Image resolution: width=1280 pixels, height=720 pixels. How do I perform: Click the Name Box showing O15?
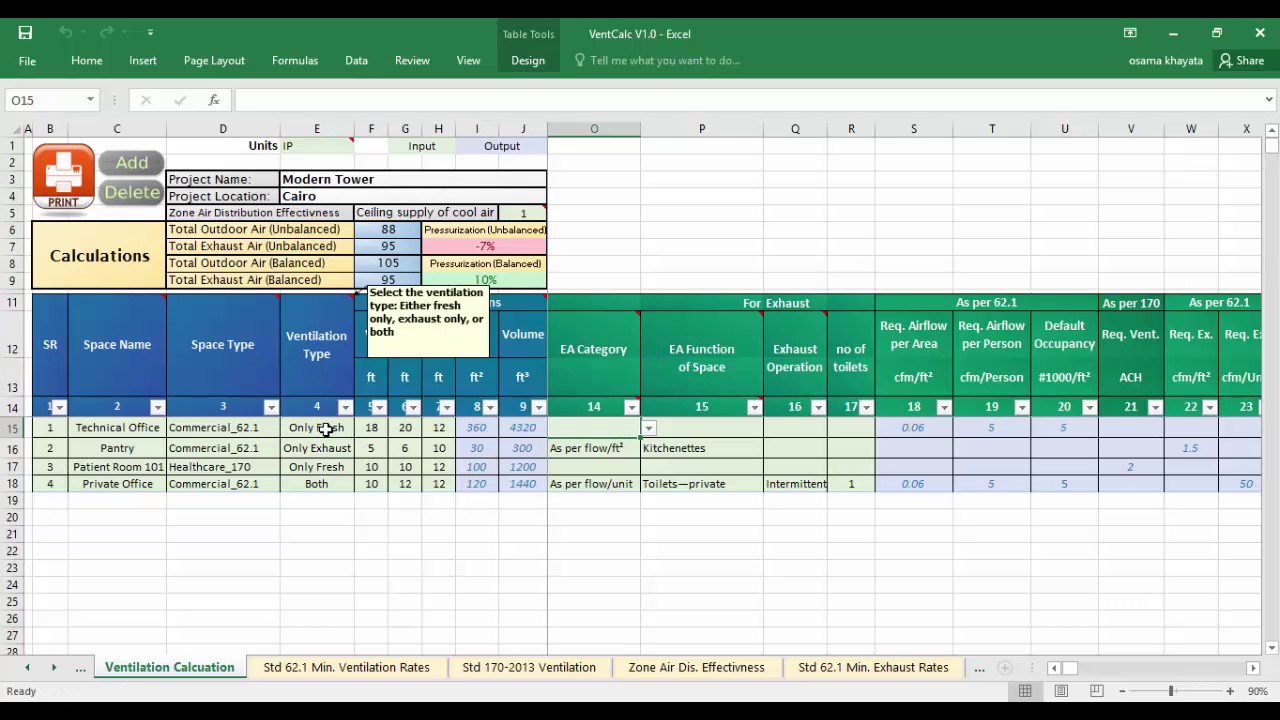[x=43, y=100]
